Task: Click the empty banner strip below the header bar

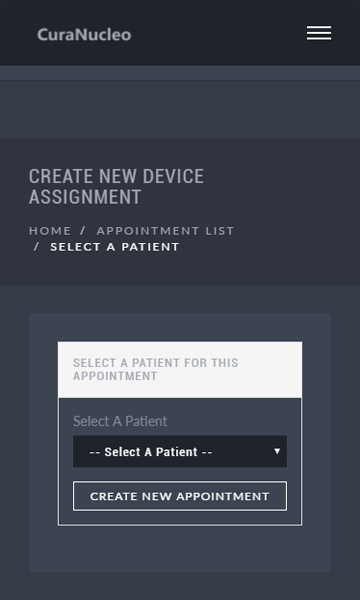Action: [x=180, y=109]
